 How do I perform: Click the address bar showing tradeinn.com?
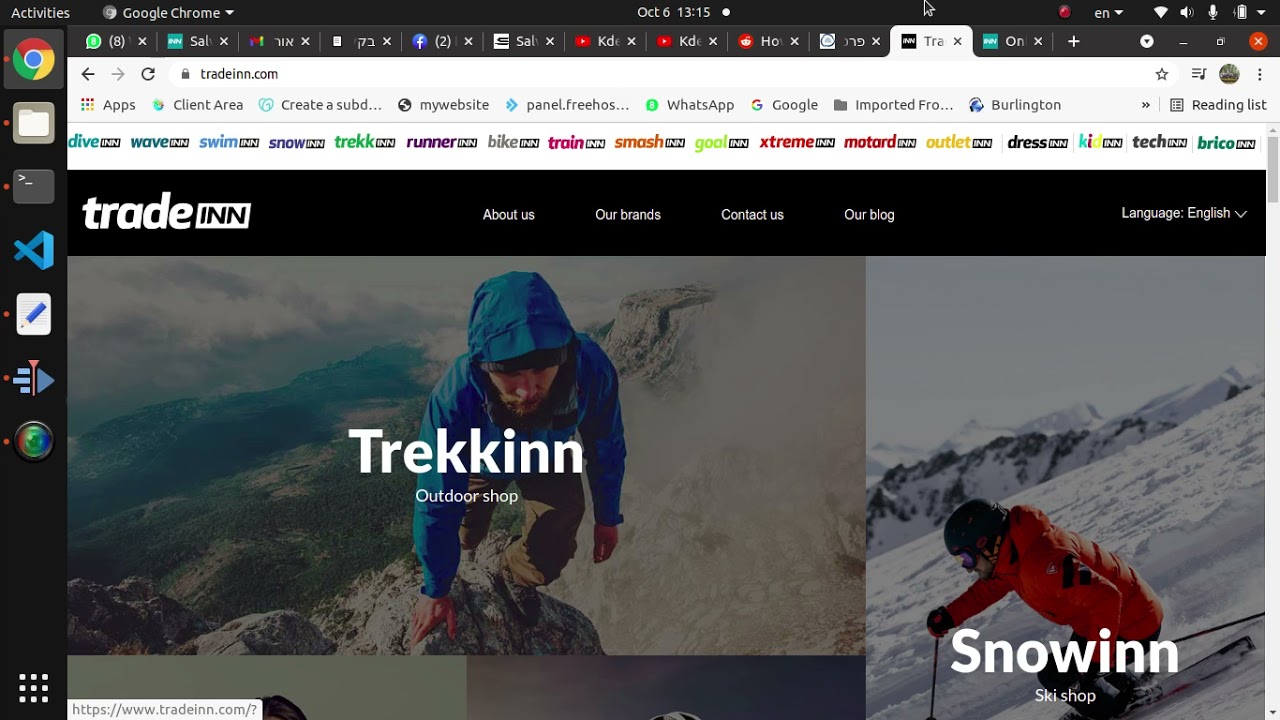point(660,74)
